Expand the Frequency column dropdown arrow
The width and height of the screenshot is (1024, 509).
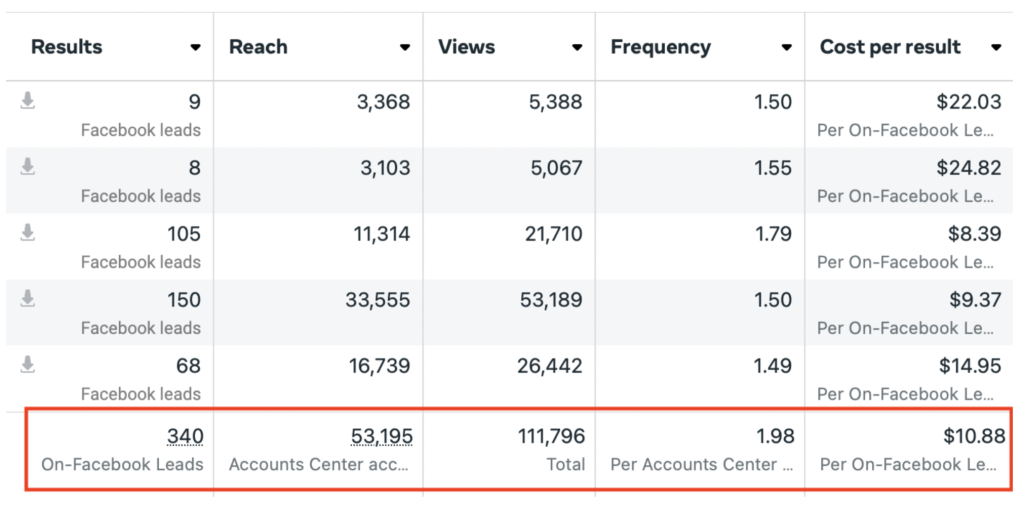click(786, 48)
